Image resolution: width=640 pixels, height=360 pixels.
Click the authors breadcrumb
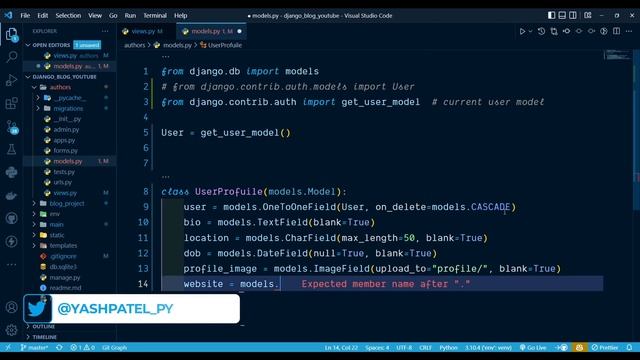coord(135,45)
